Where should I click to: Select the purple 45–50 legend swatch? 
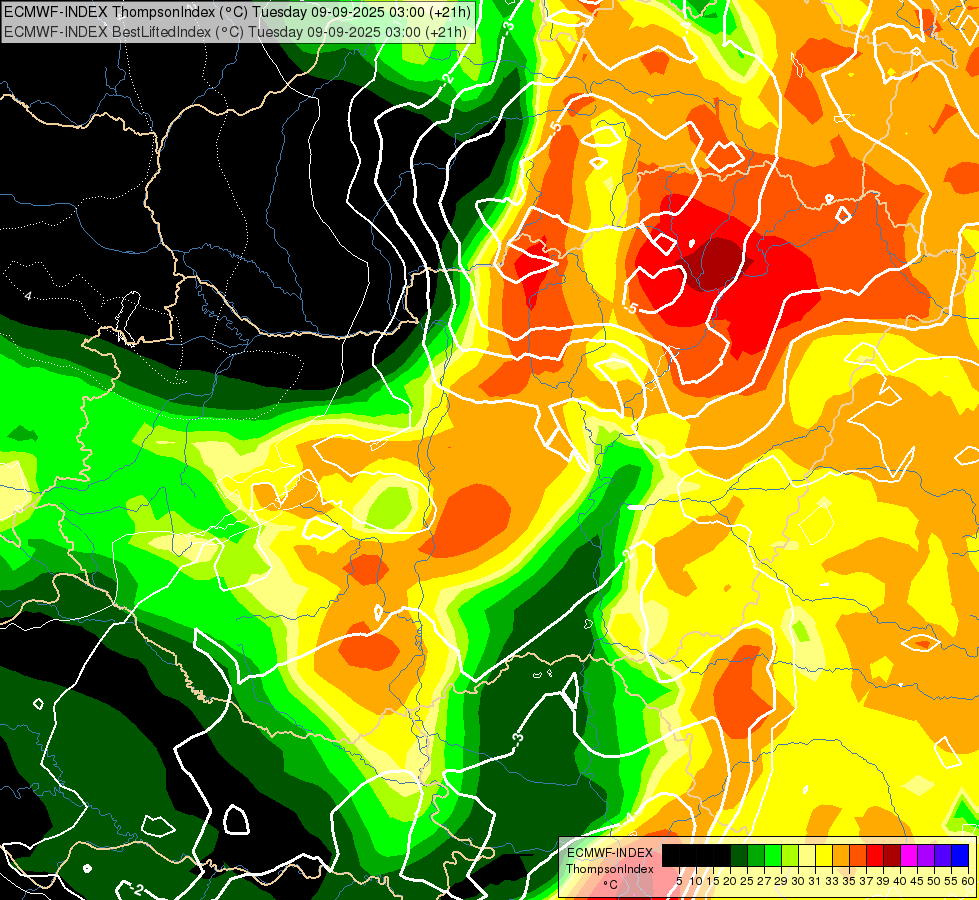click(926, 855)
